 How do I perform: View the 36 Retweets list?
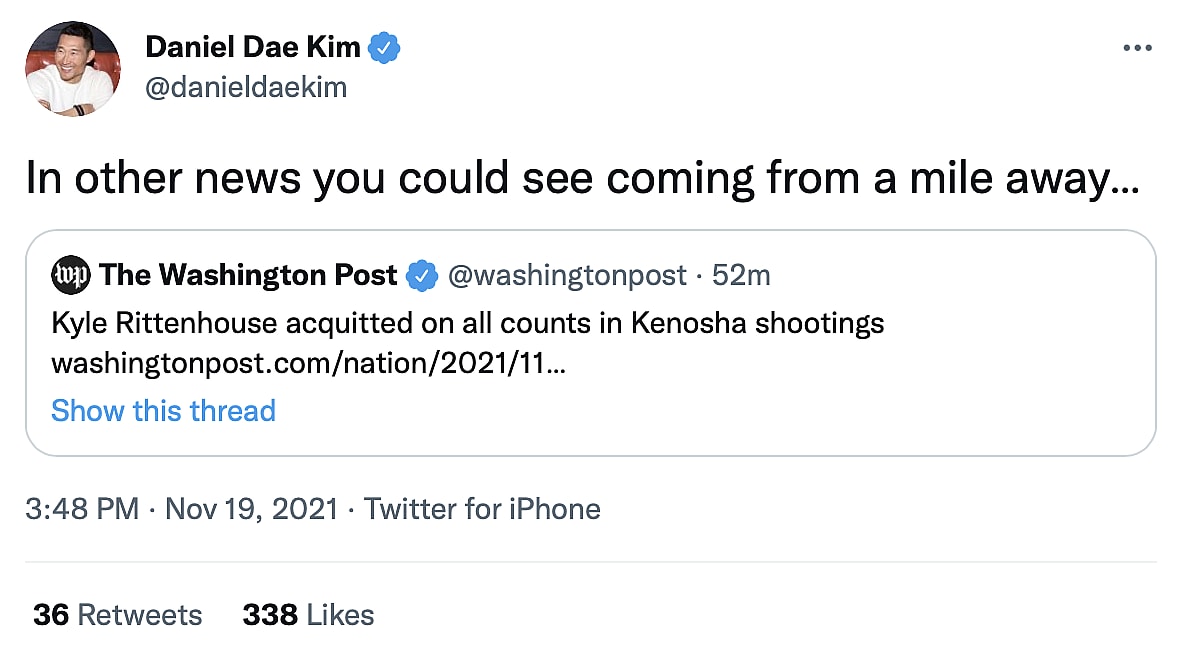pos(117,615)
